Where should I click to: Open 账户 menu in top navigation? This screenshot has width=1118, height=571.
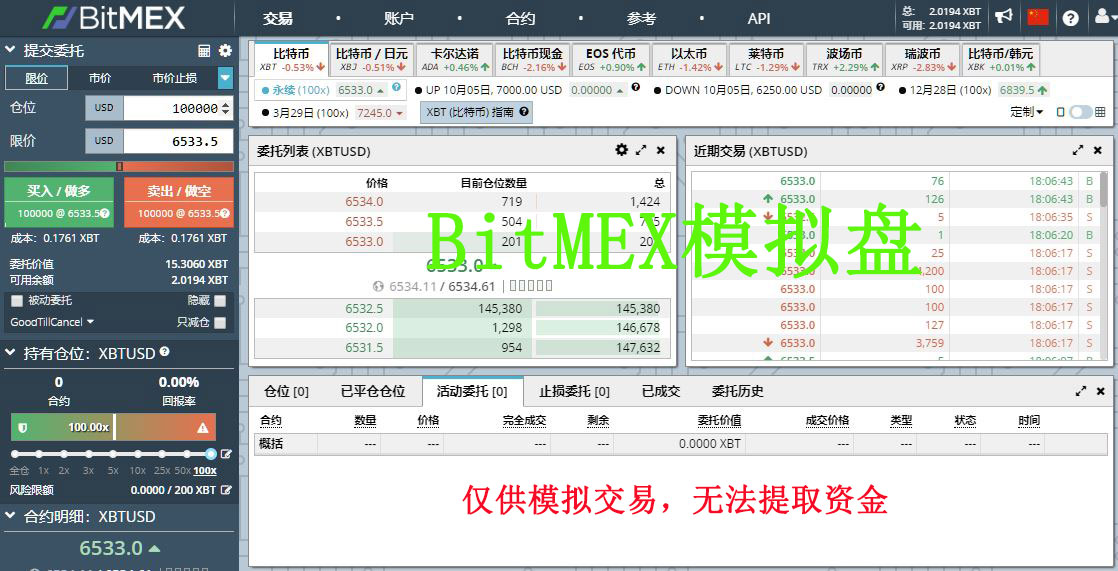tap(399, 19)
